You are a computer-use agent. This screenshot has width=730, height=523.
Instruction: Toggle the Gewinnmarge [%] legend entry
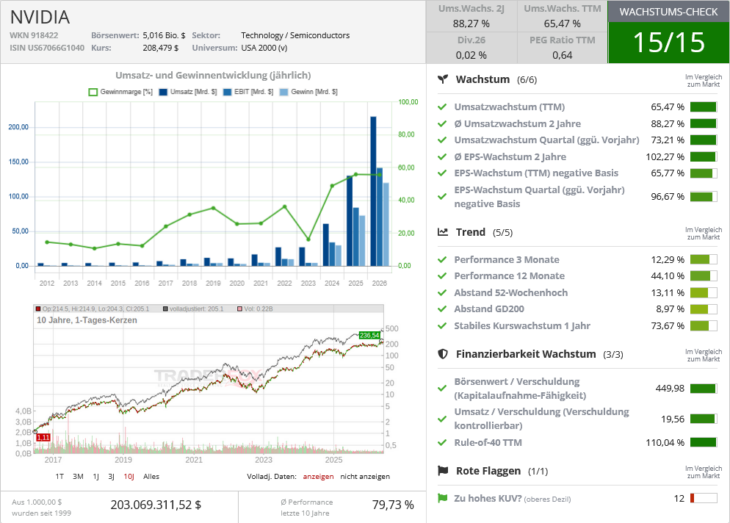(x=121, y=92)
